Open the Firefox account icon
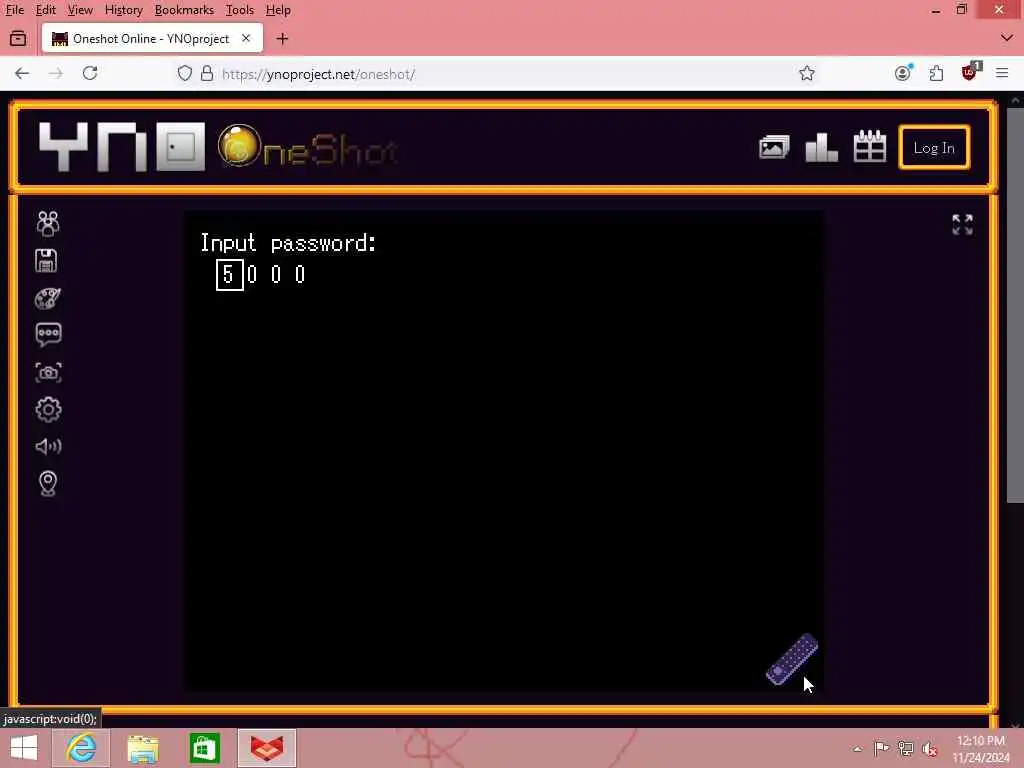The image size is (1024, 768). click(x=903, y=73)
